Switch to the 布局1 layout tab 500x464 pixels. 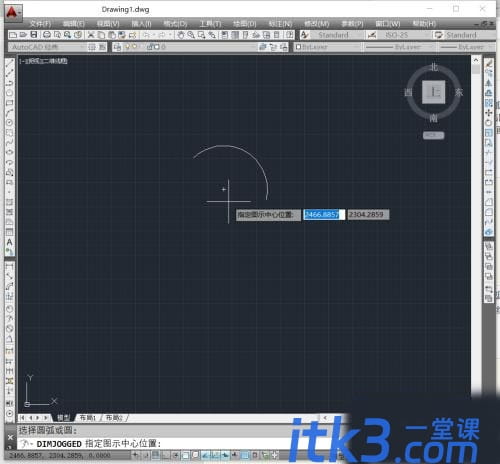point(88,418)
